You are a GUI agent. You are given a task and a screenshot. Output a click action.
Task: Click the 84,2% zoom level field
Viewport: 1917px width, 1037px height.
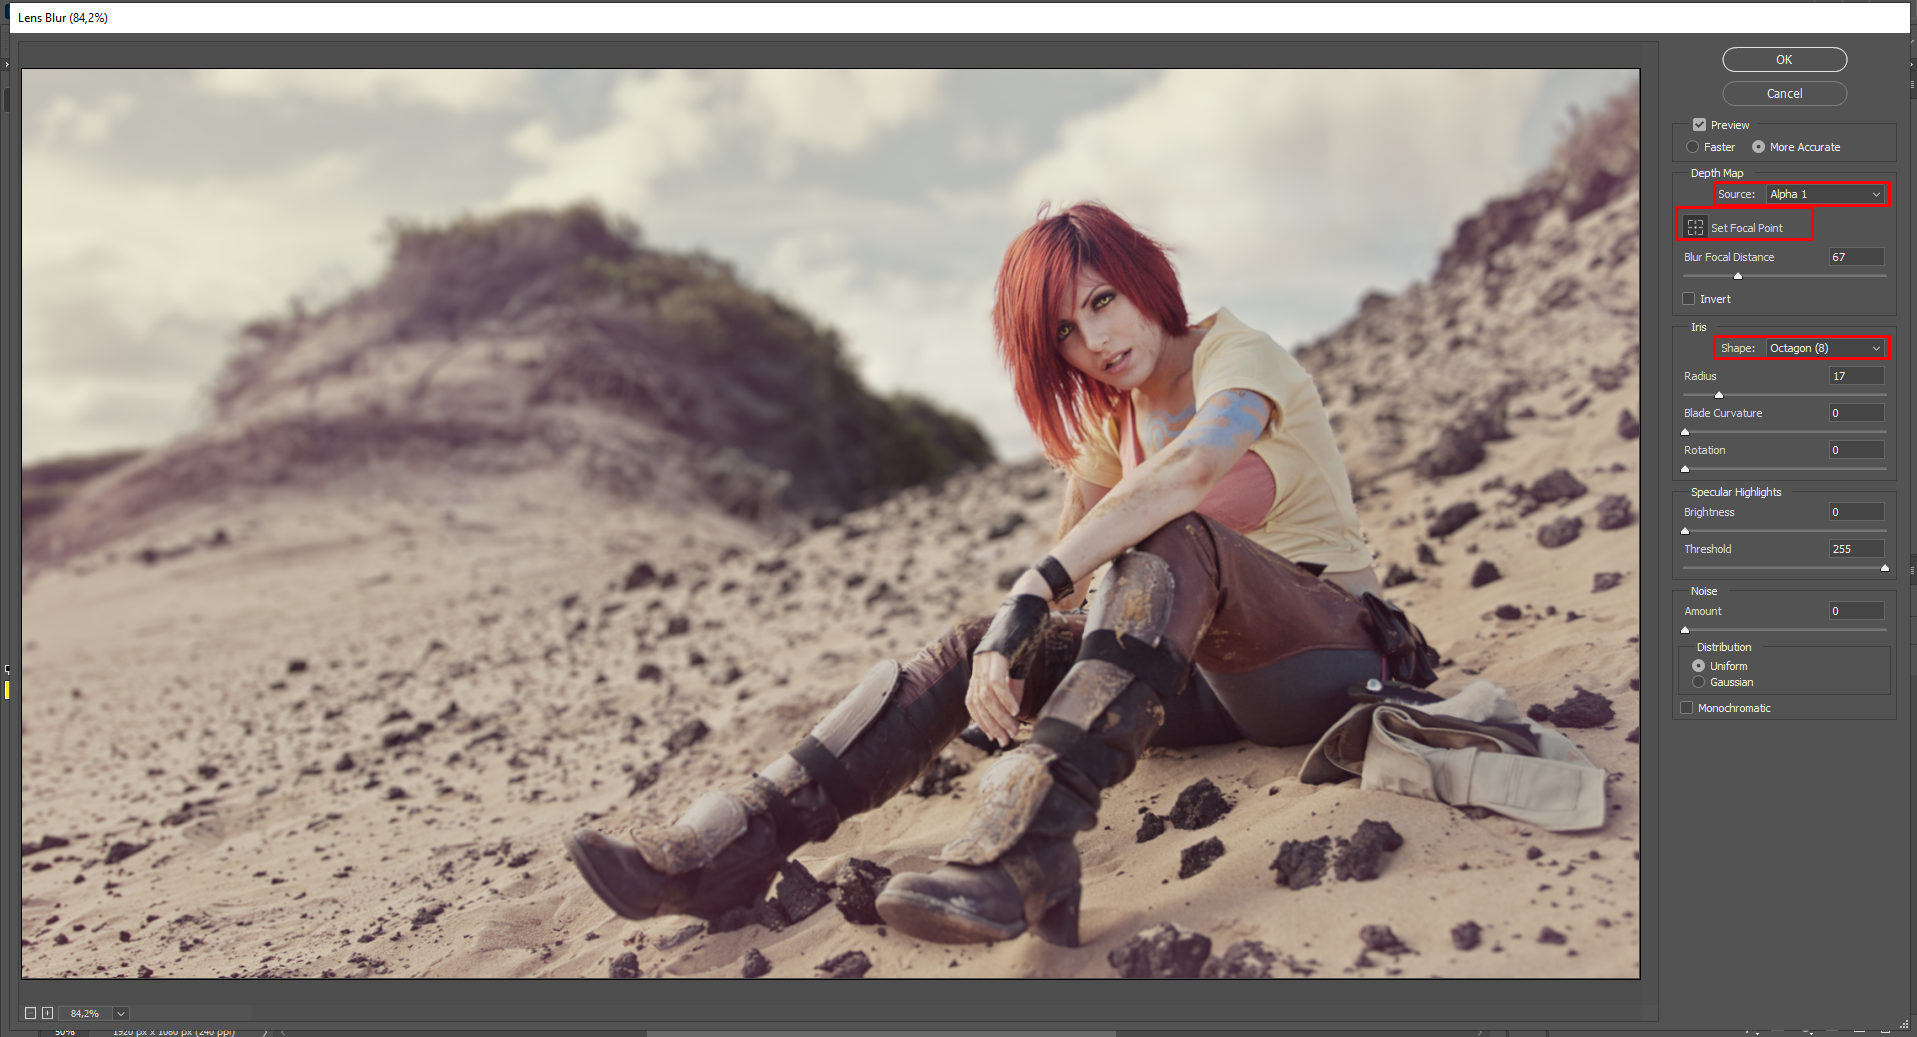point(86,1013)
